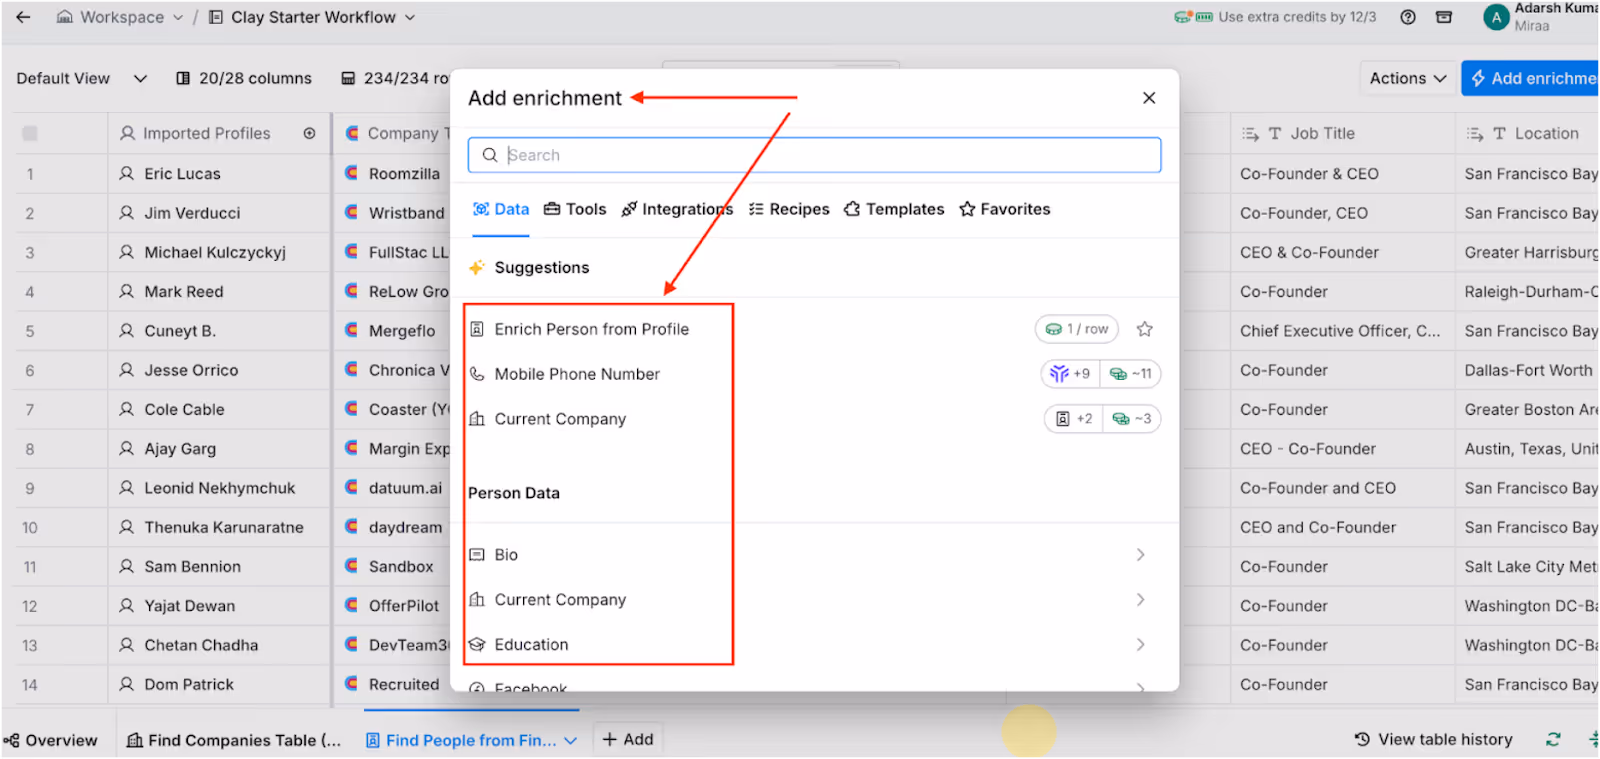Click the OfferPilot company cell

point(393,606)
